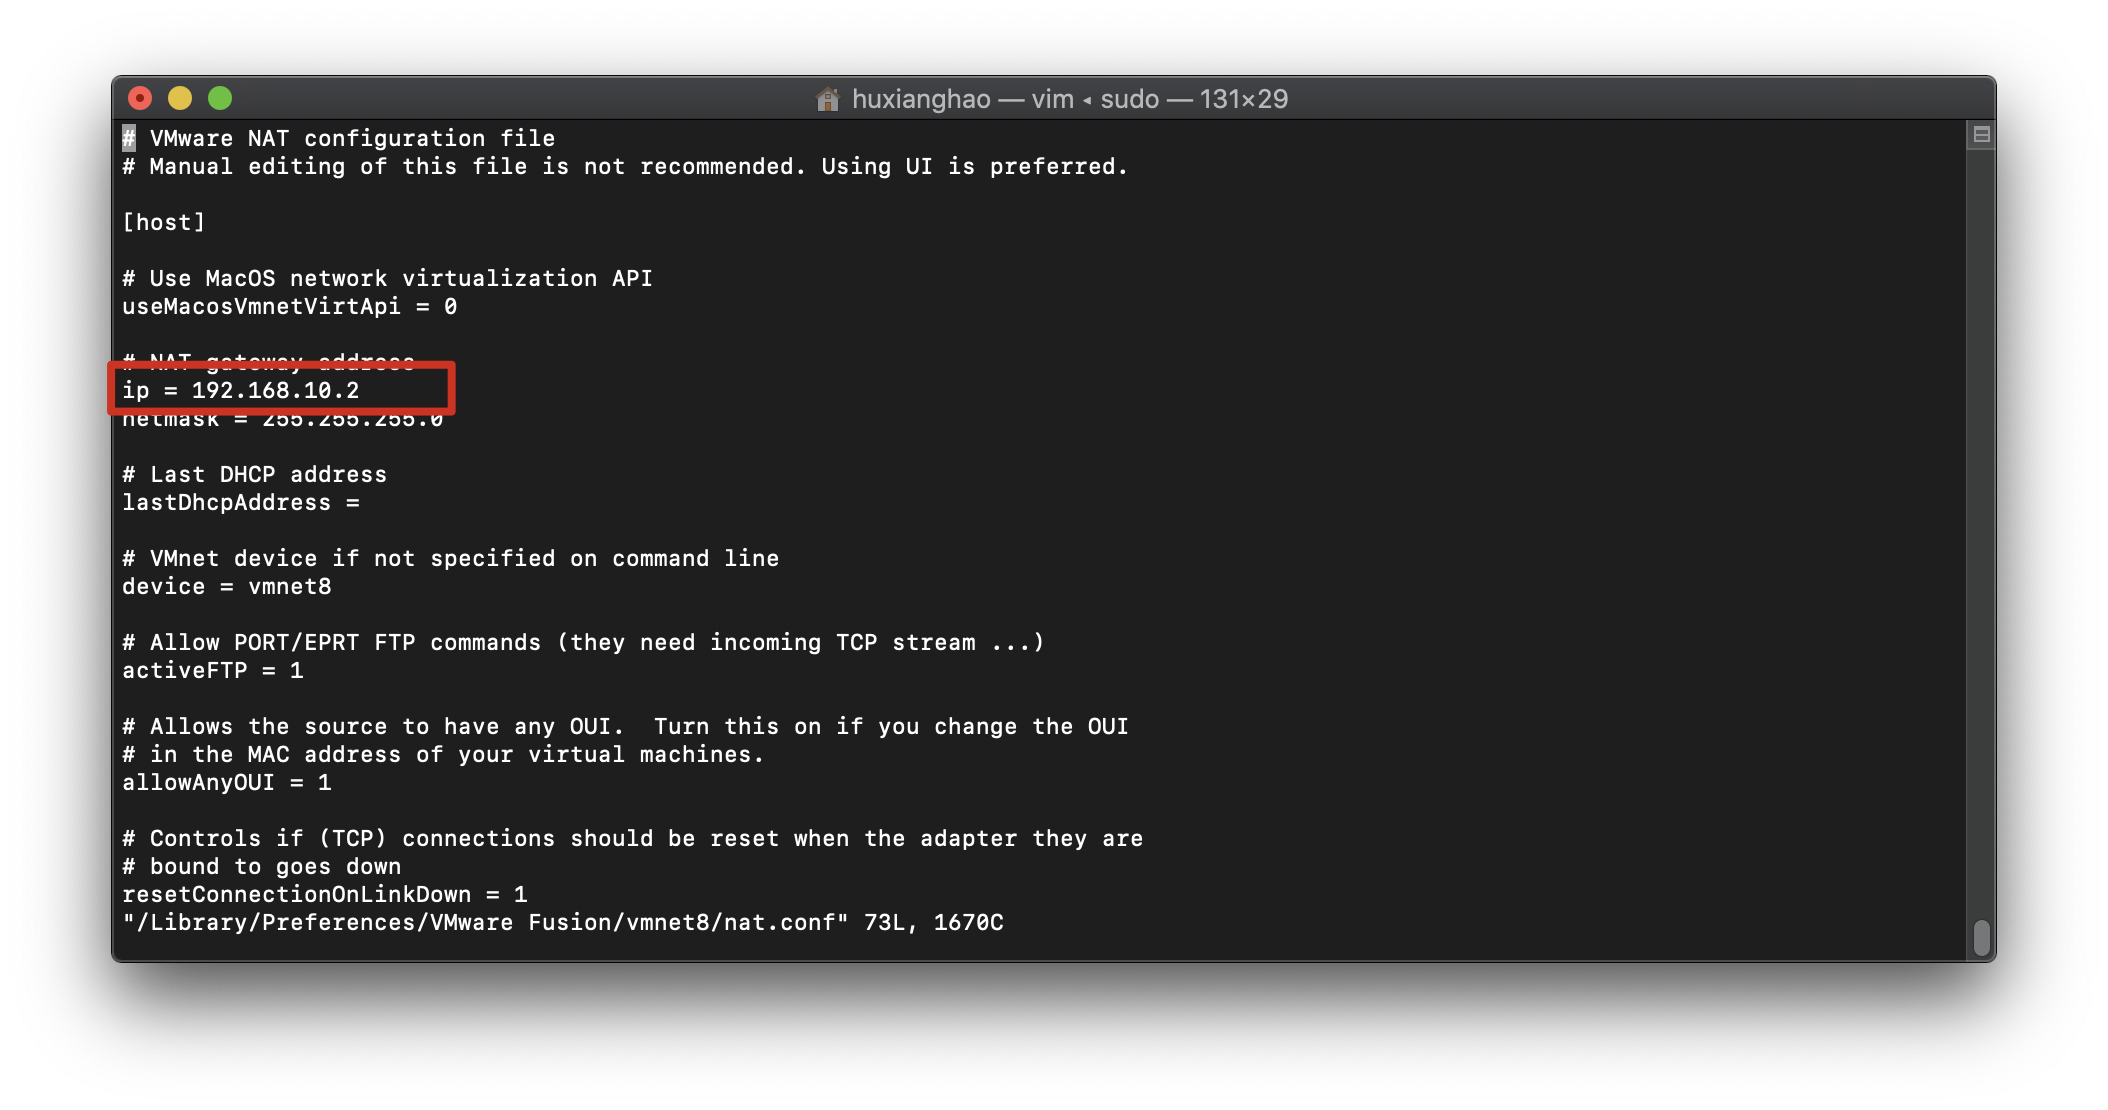Screen dimensions: 2108x1110
Task: Click the Last DHCP address comment line
Action: 254,474
